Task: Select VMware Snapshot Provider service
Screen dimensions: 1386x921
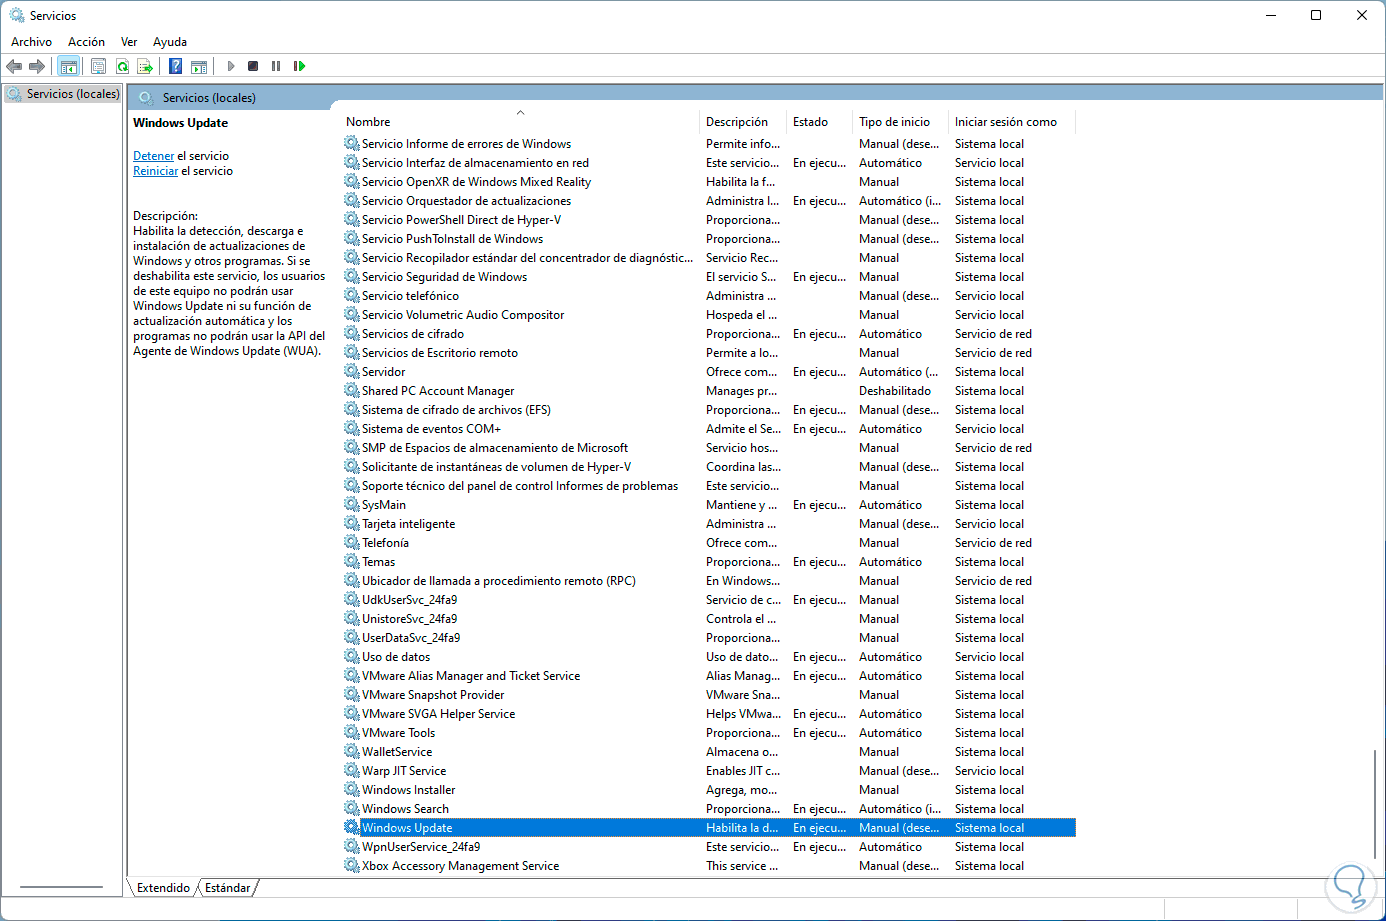Action: [x=709, y=695]
